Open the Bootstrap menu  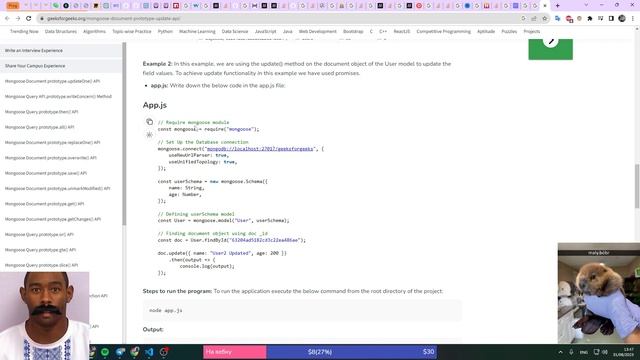[x=353, y=31]
